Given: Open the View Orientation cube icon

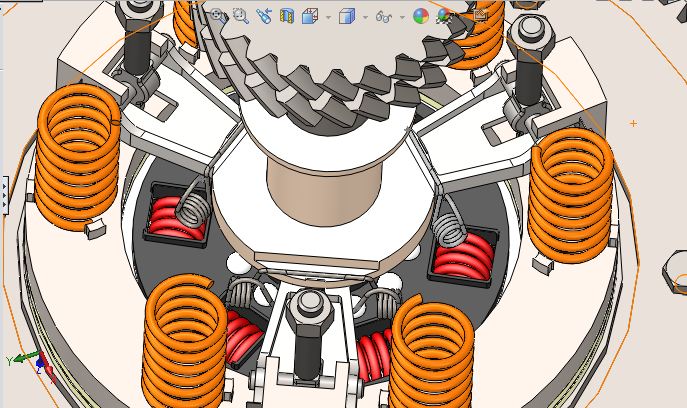Looking at the screenshot, I should [310, 17].
